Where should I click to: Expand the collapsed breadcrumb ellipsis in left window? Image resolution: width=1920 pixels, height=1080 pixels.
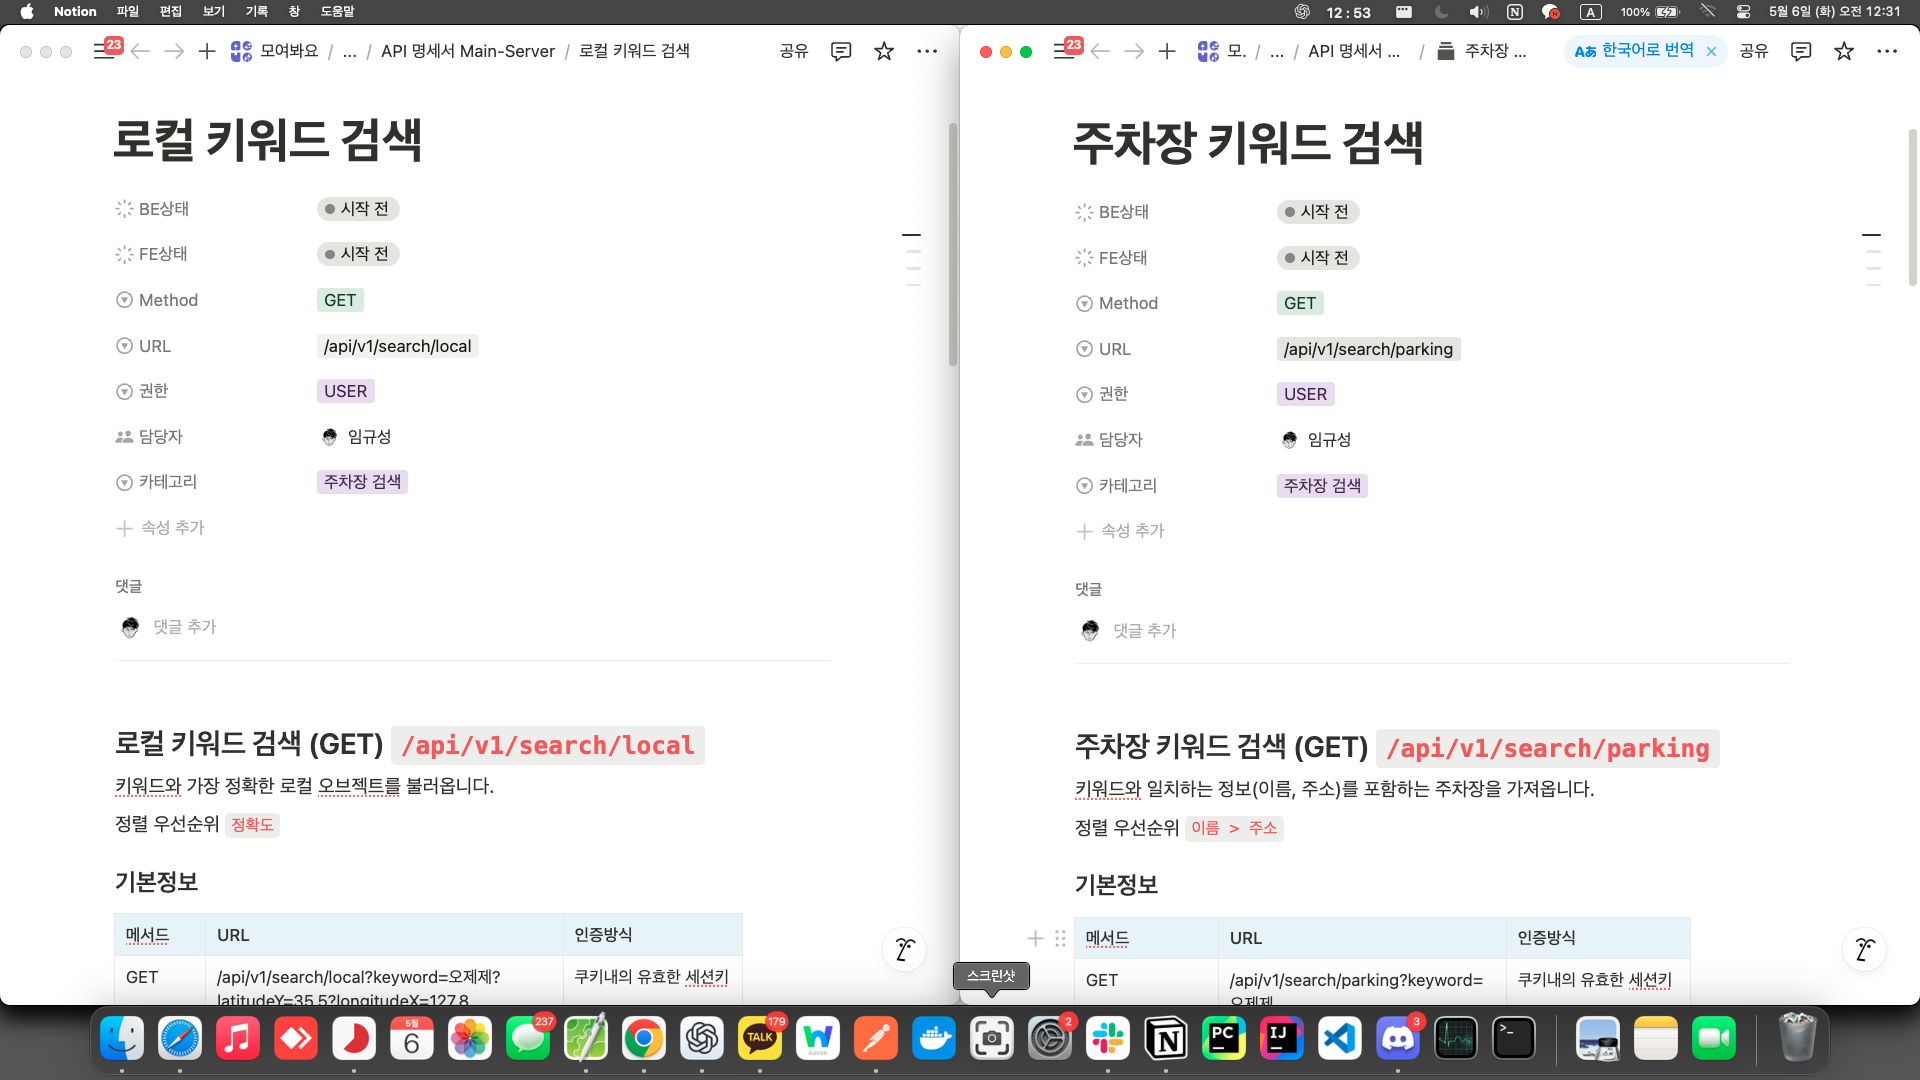click(349, 51)
